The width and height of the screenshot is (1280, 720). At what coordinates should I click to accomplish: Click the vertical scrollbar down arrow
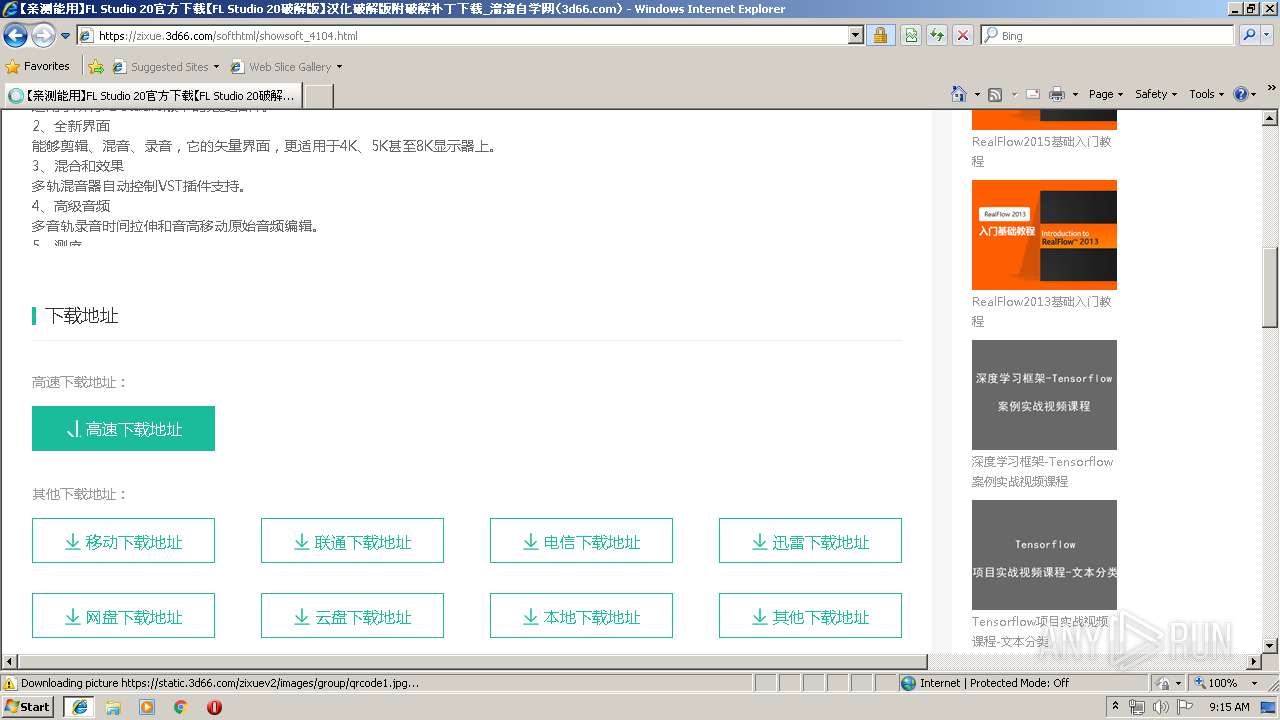pyautogui.click(x=1270, y=646)
